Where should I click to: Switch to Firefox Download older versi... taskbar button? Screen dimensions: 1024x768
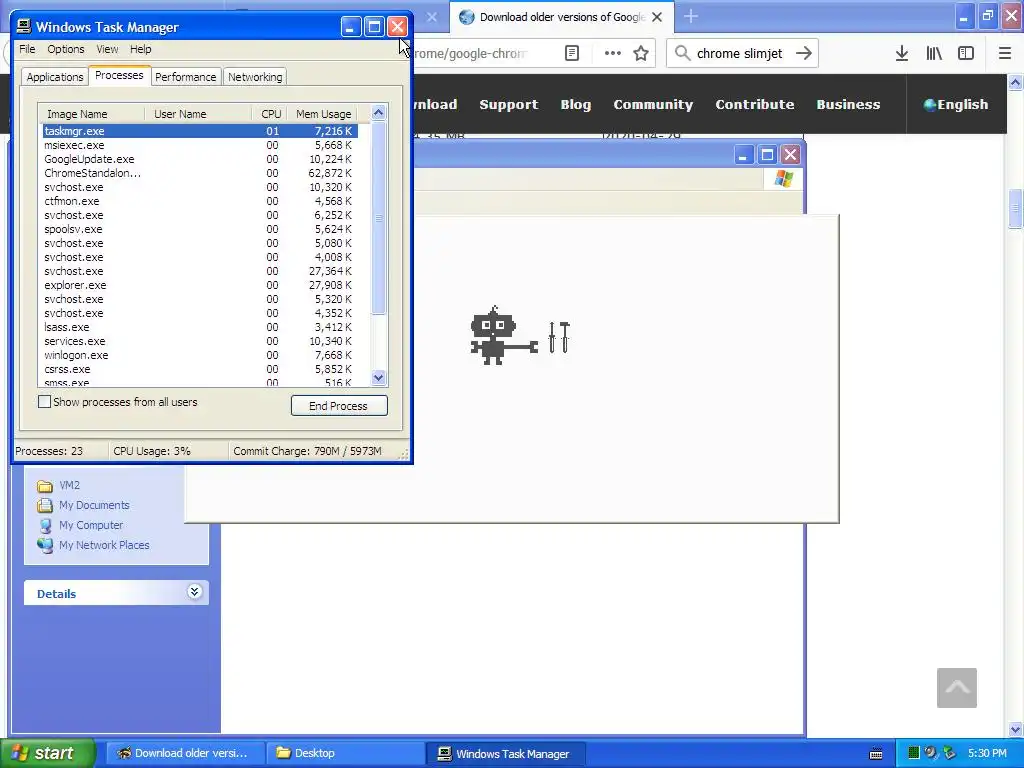coord(185,753)
